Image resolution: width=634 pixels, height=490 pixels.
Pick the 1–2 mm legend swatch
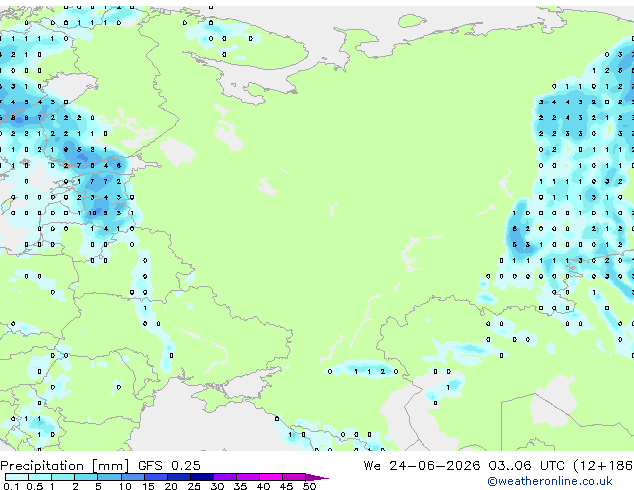[63, 477]
